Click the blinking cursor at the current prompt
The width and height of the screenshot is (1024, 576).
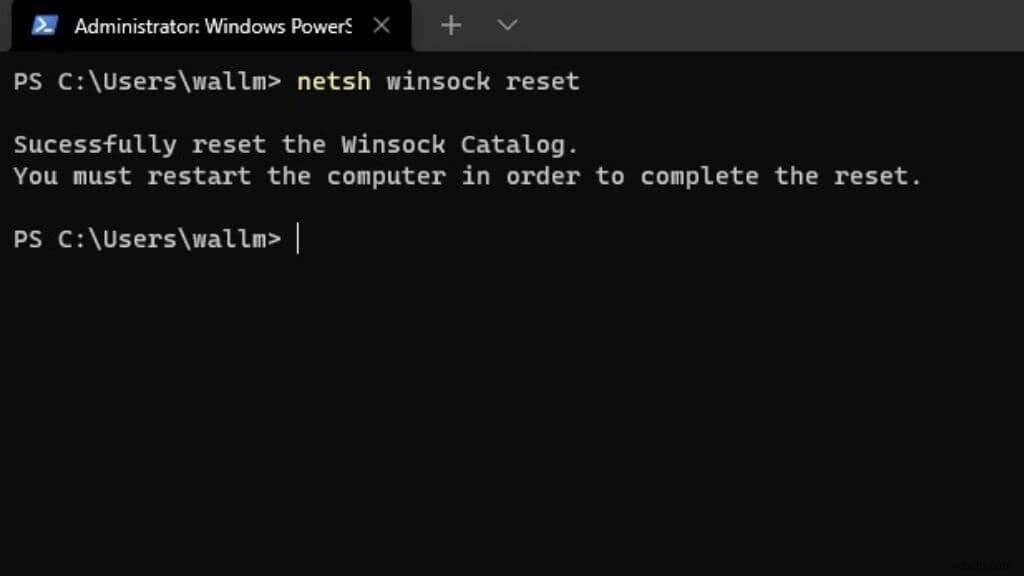tap(298, 239)
